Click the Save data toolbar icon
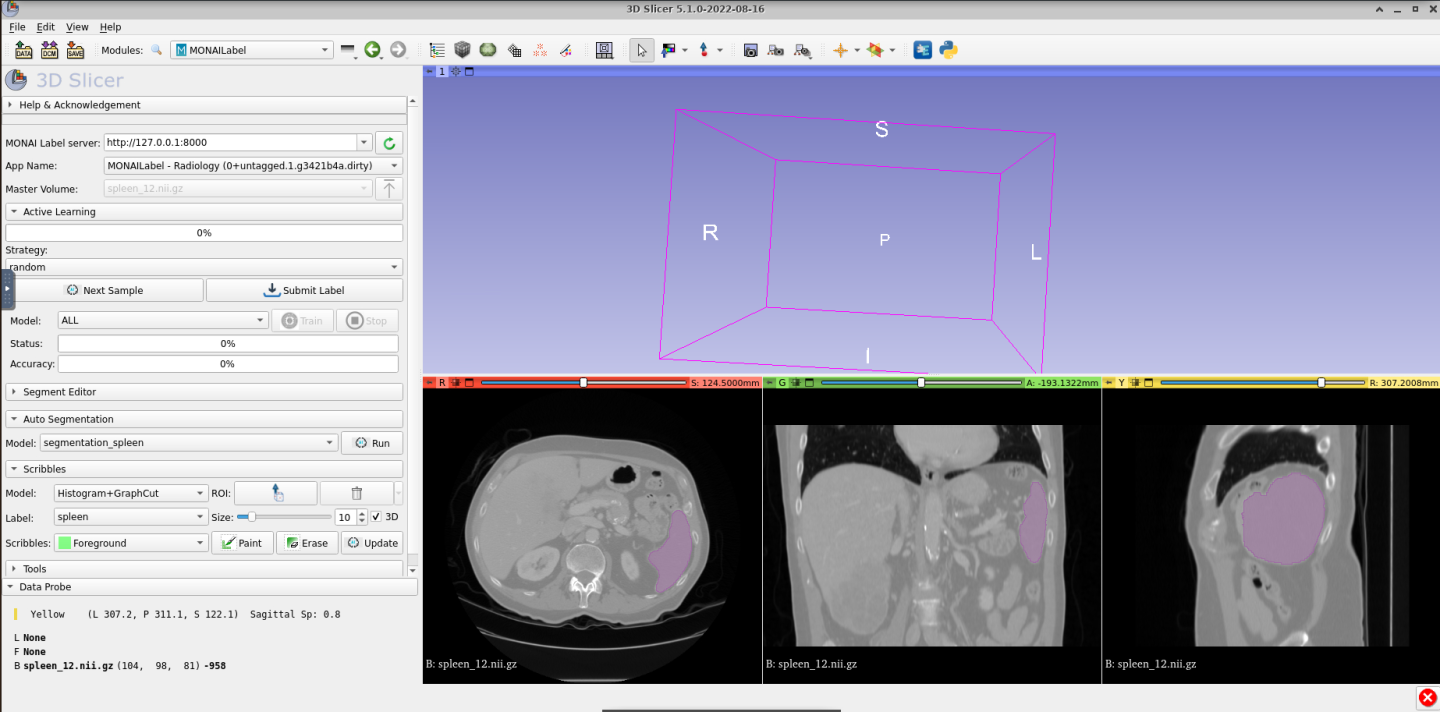The width and height of the screenshot is (1440, 712). [75, 50]
